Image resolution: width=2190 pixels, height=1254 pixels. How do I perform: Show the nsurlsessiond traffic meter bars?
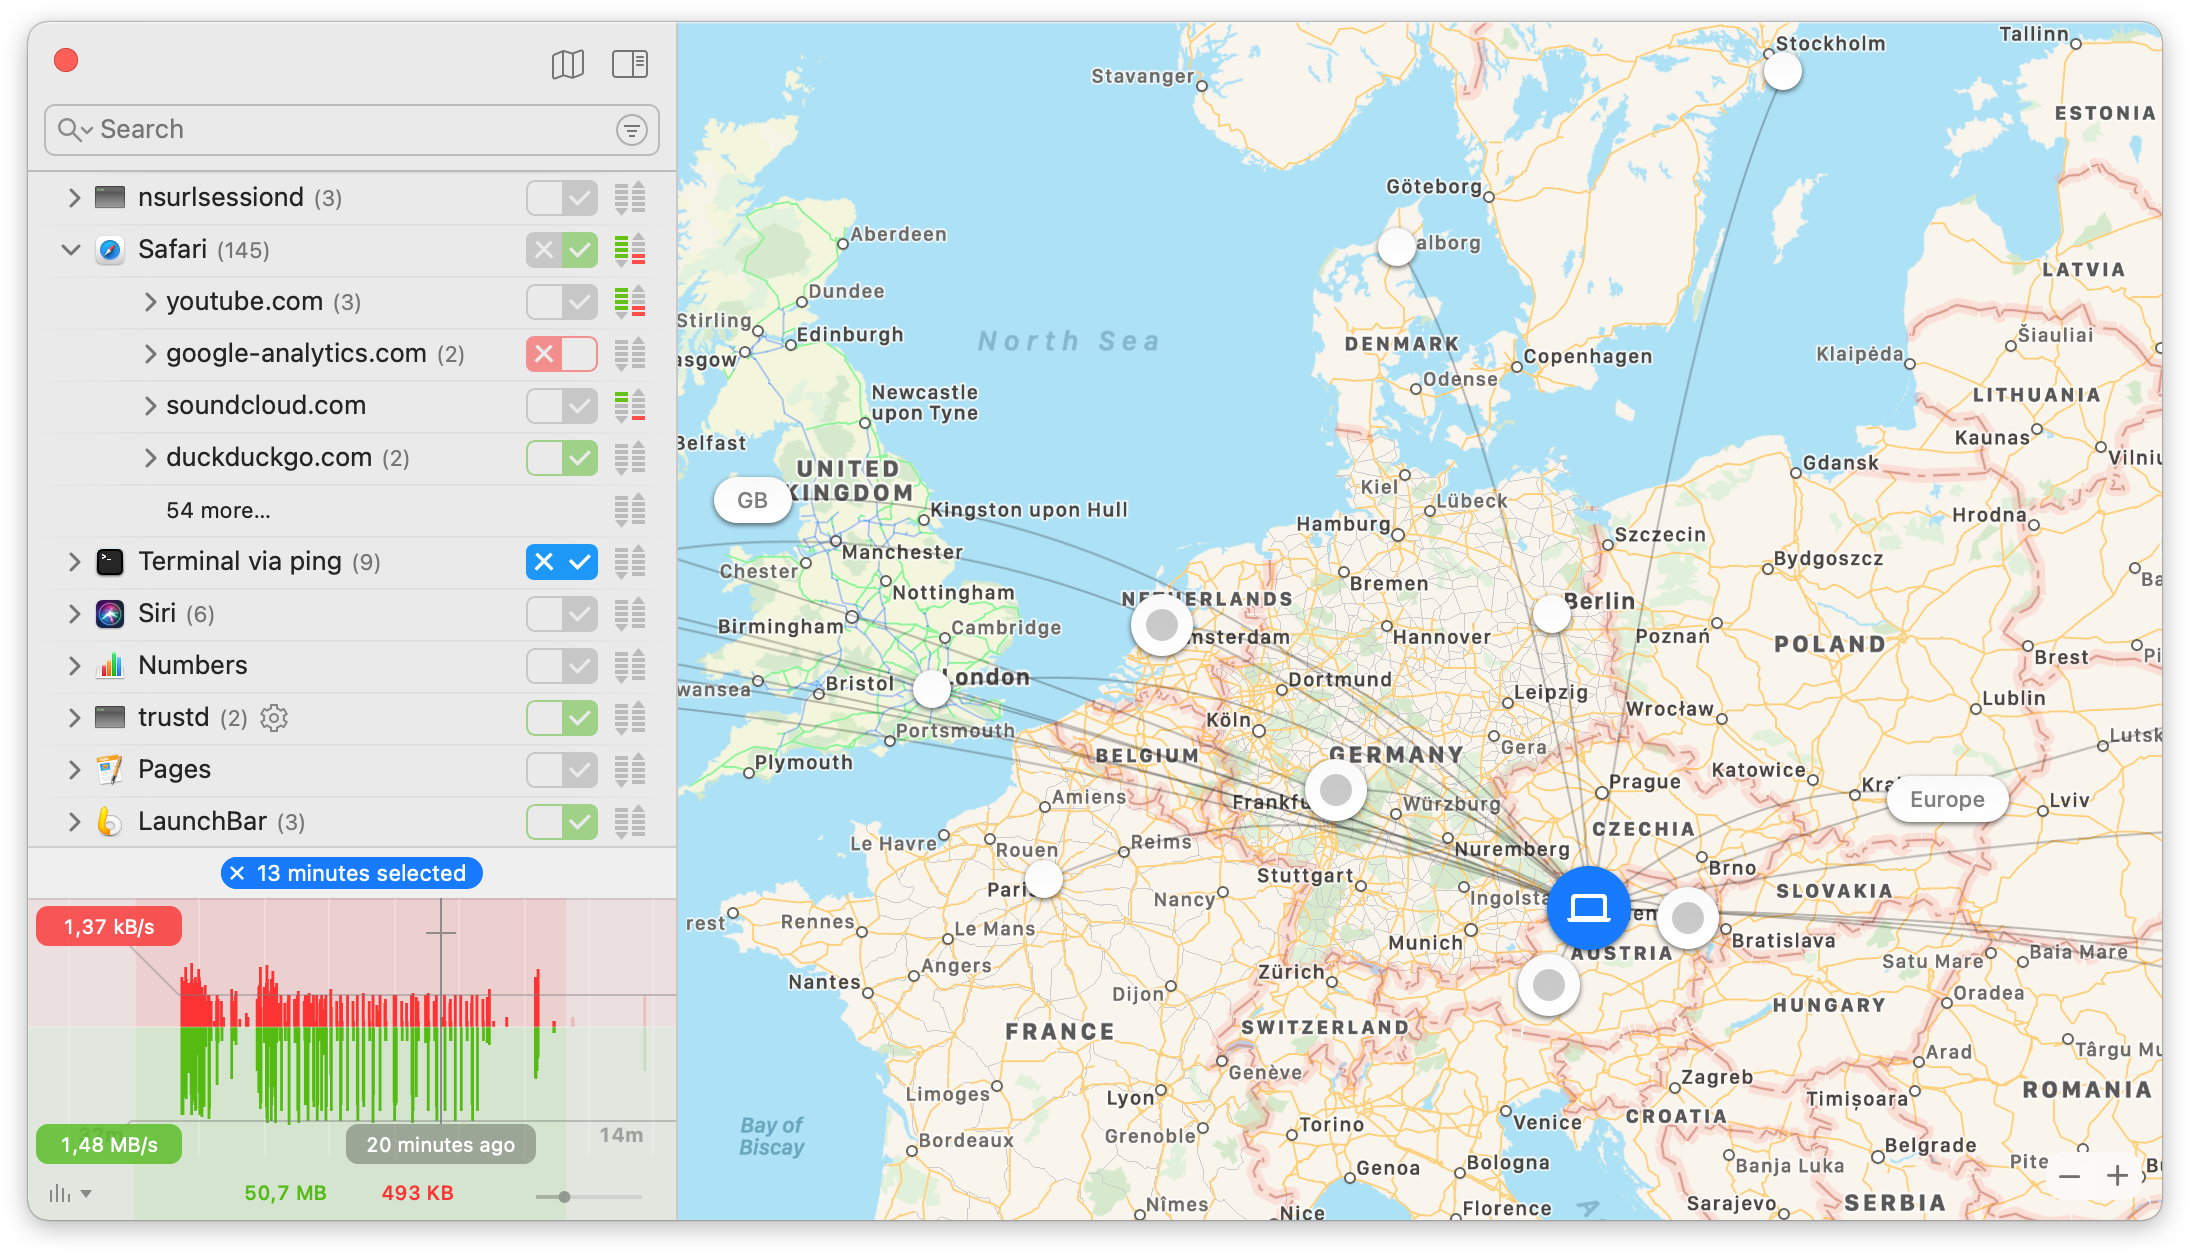click(630, 198)
